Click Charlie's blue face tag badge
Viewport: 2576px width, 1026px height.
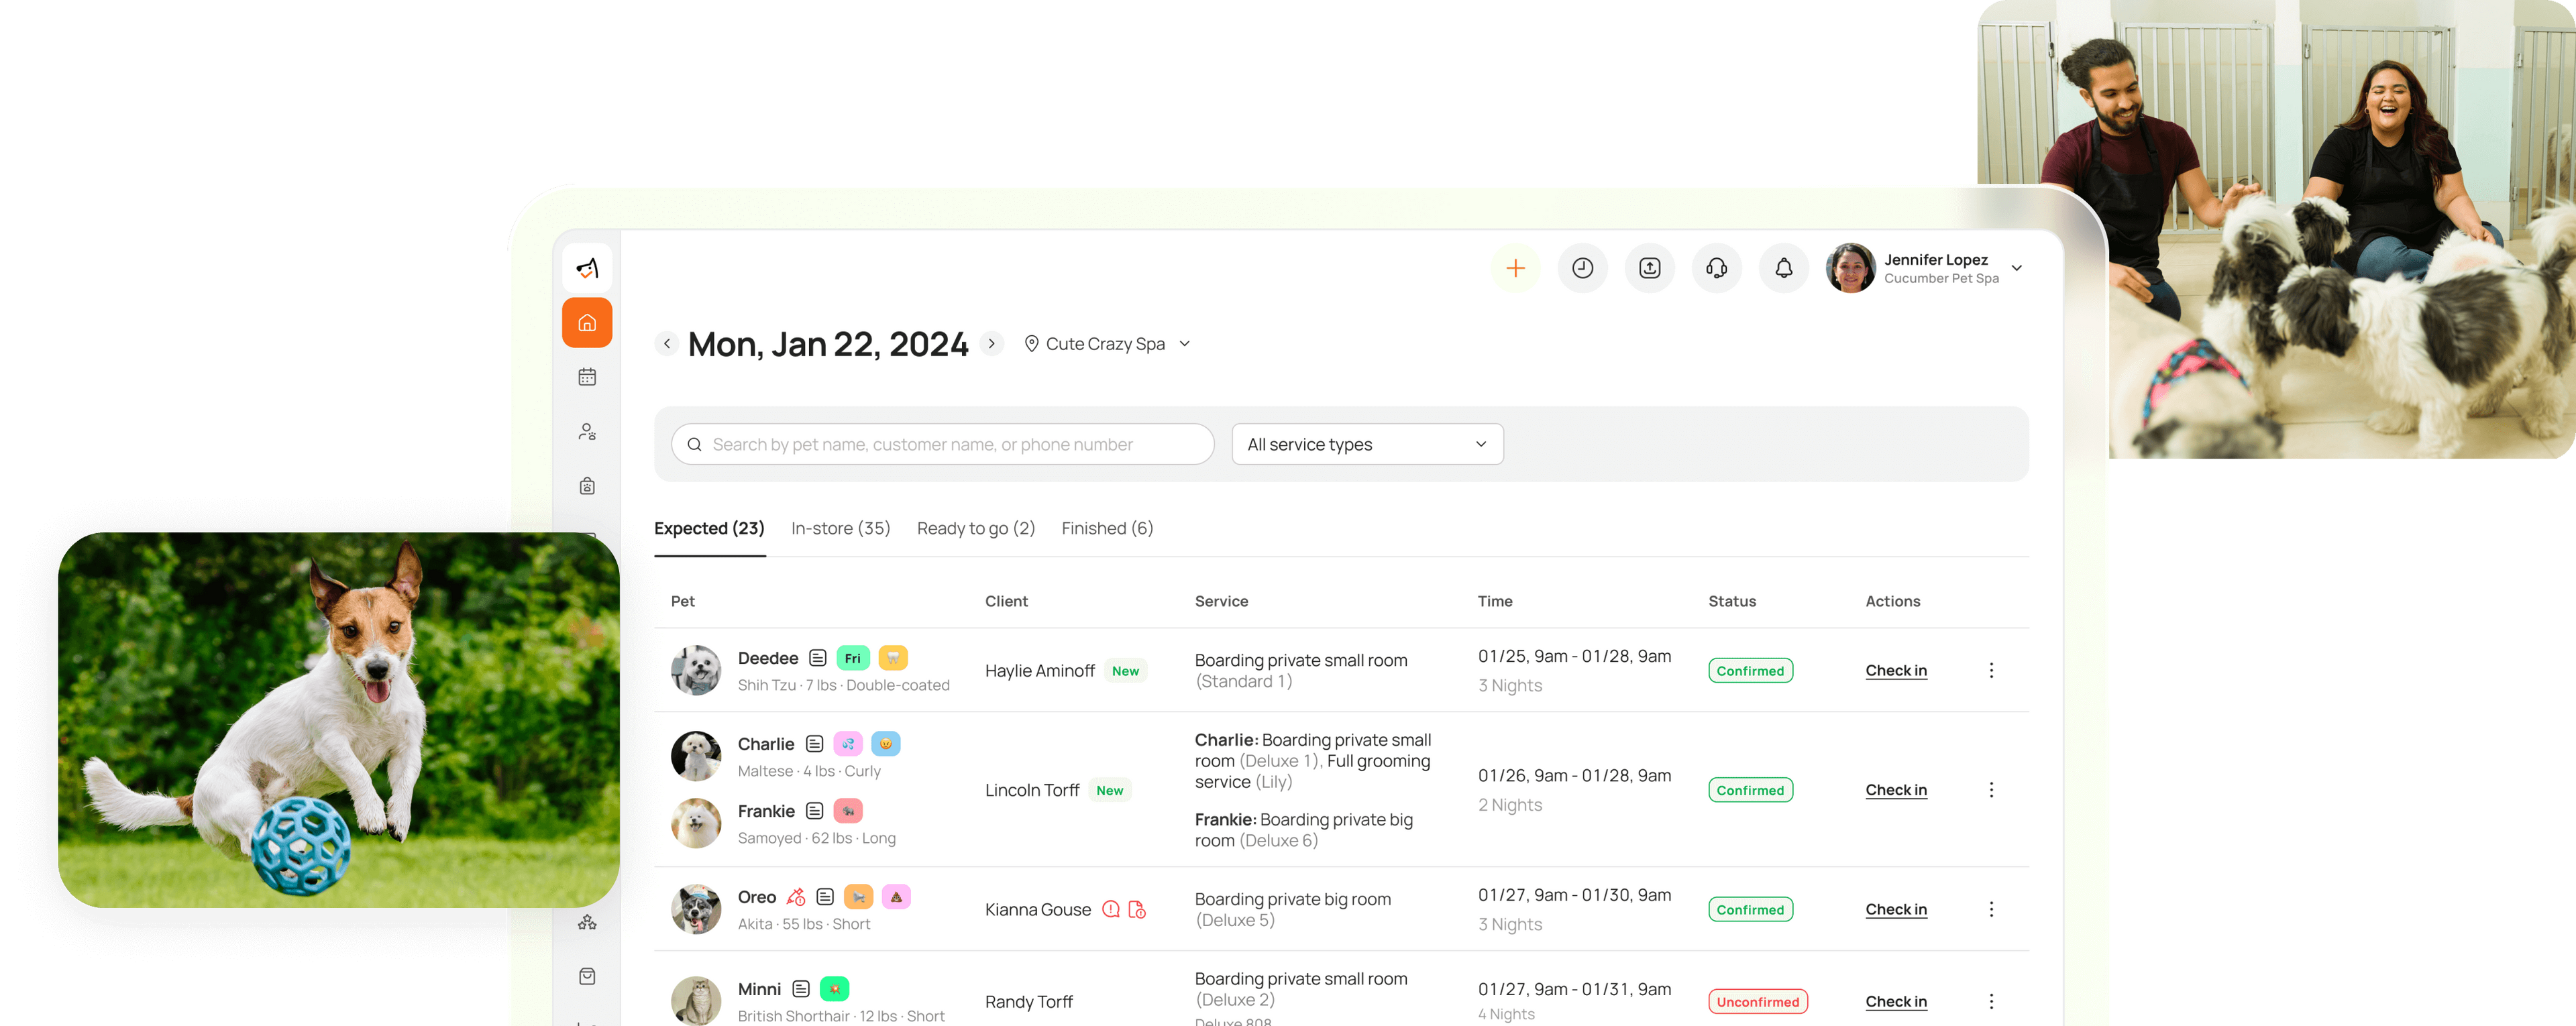(x=885, y=744)
